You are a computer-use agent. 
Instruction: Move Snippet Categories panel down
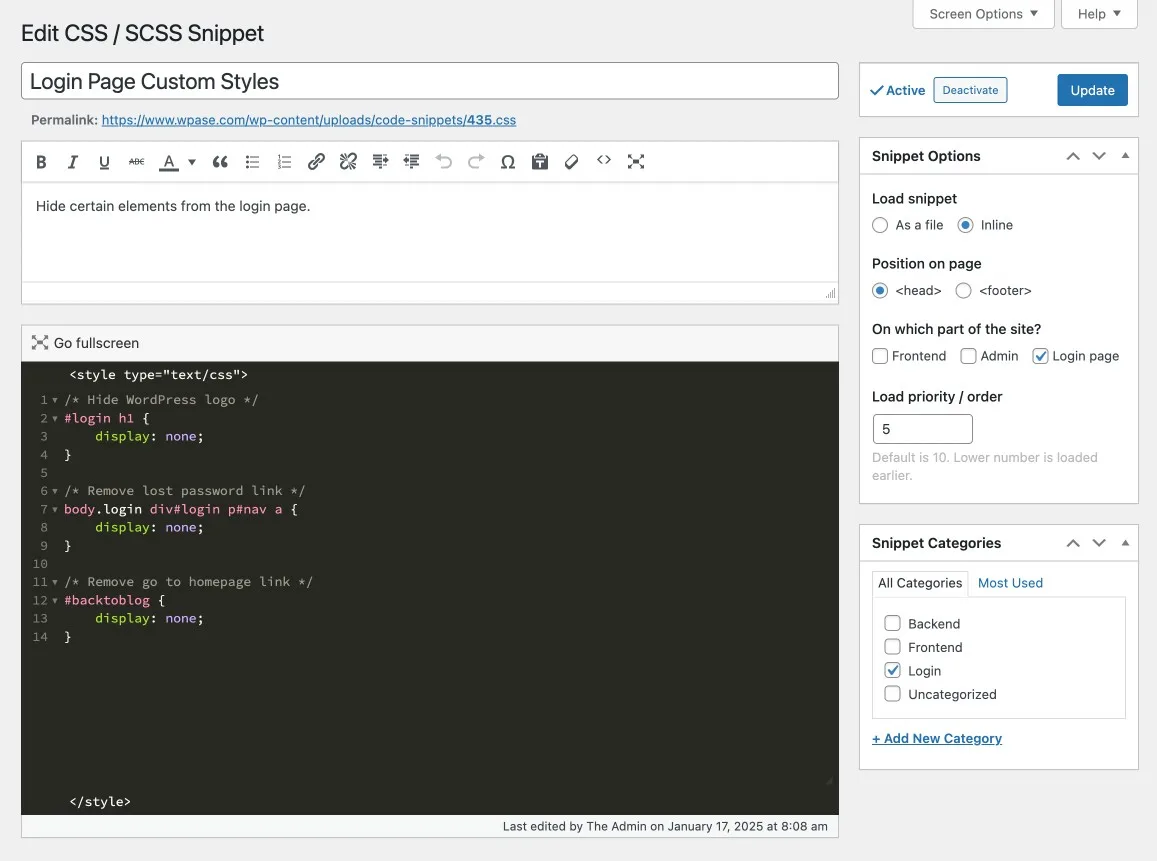point(1099,544)
